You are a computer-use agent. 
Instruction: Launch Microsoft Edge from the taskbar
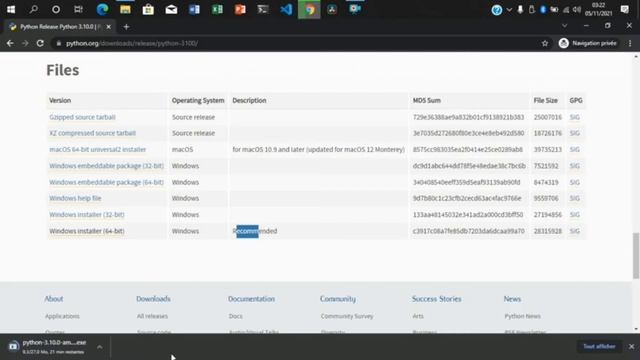click(x=102, y=9)
